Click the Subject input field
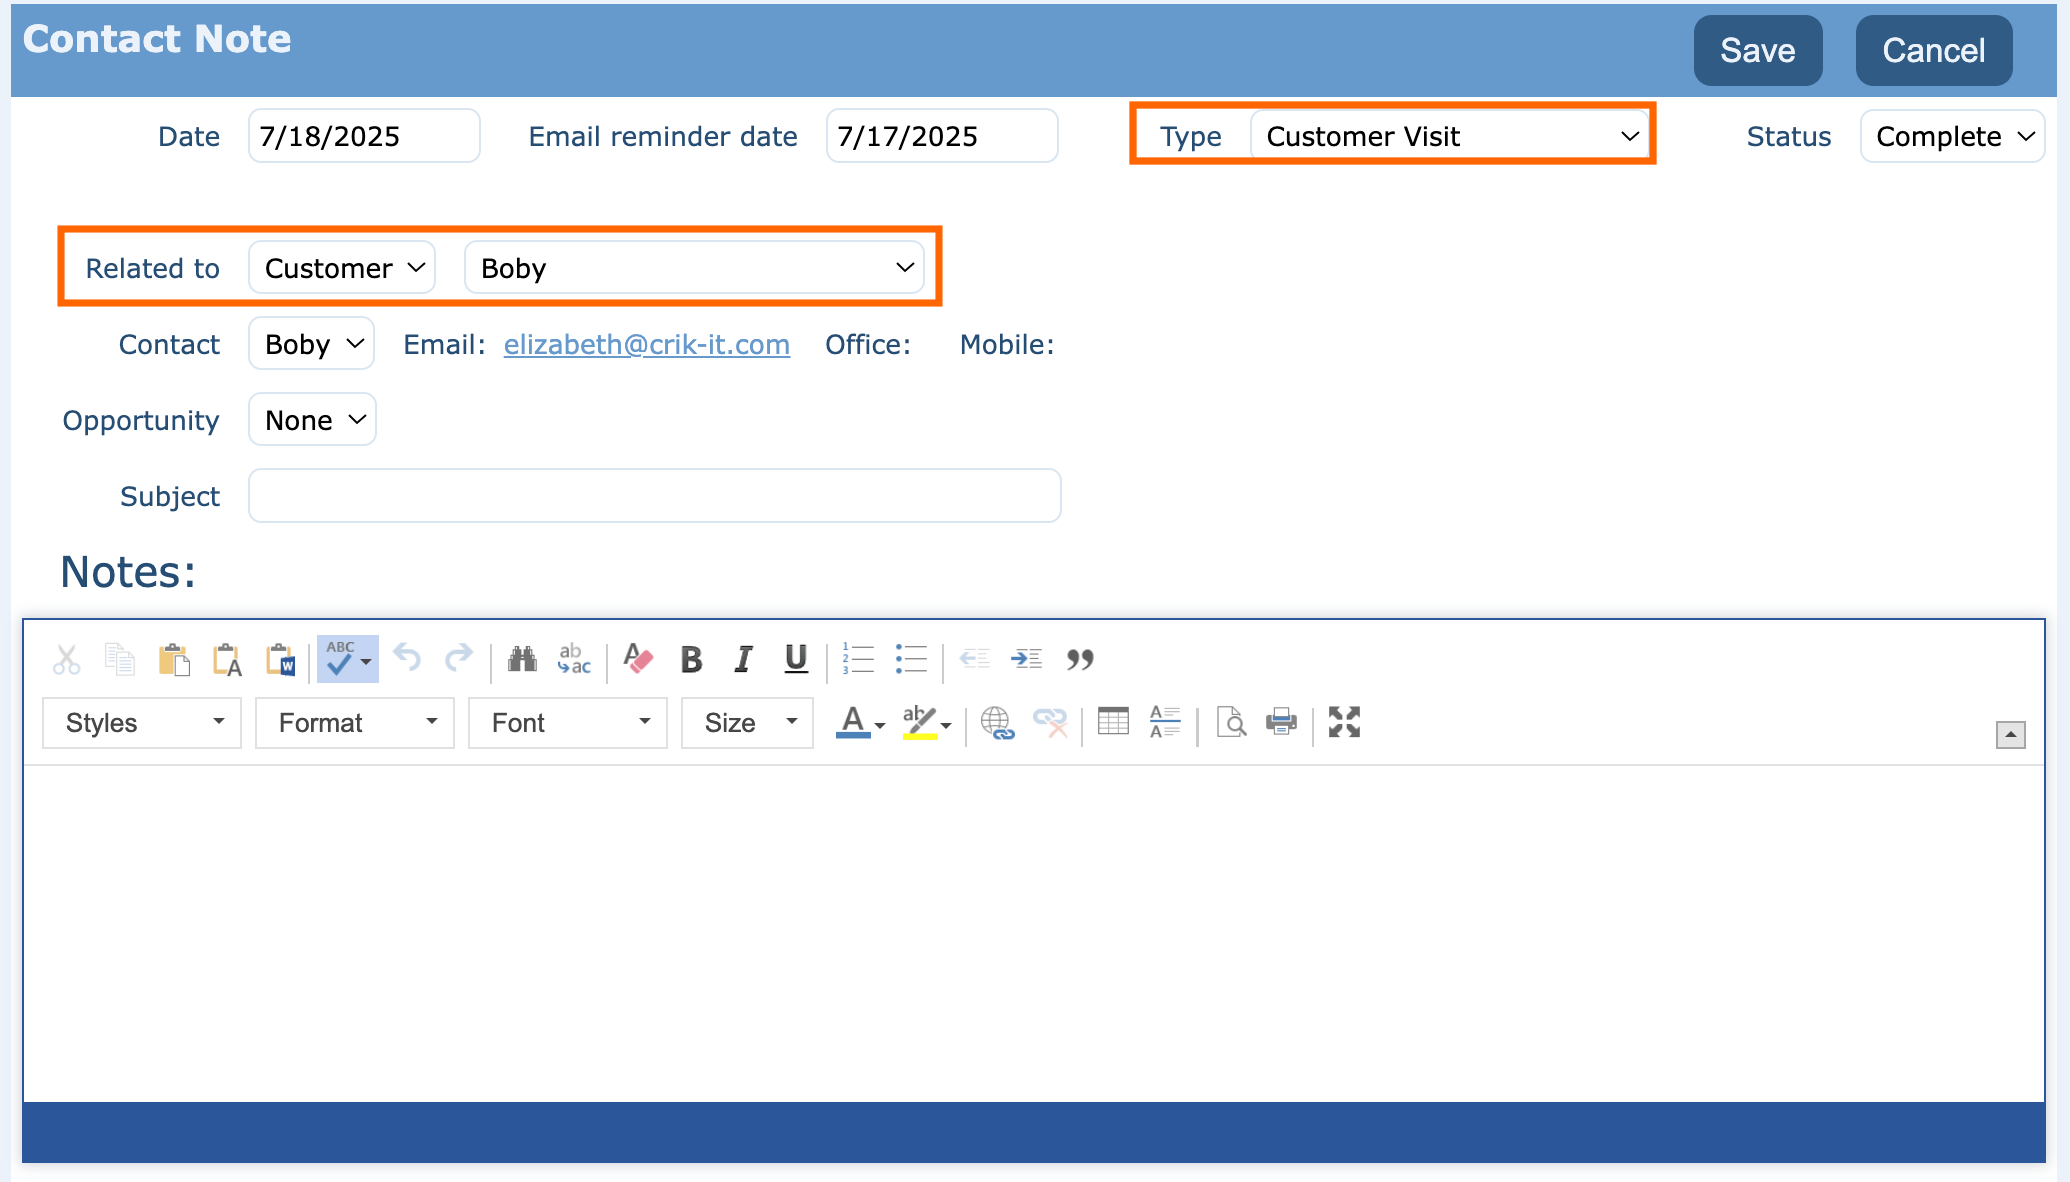The width and height of the screenshot is (2070, 1182). [654, 496]
